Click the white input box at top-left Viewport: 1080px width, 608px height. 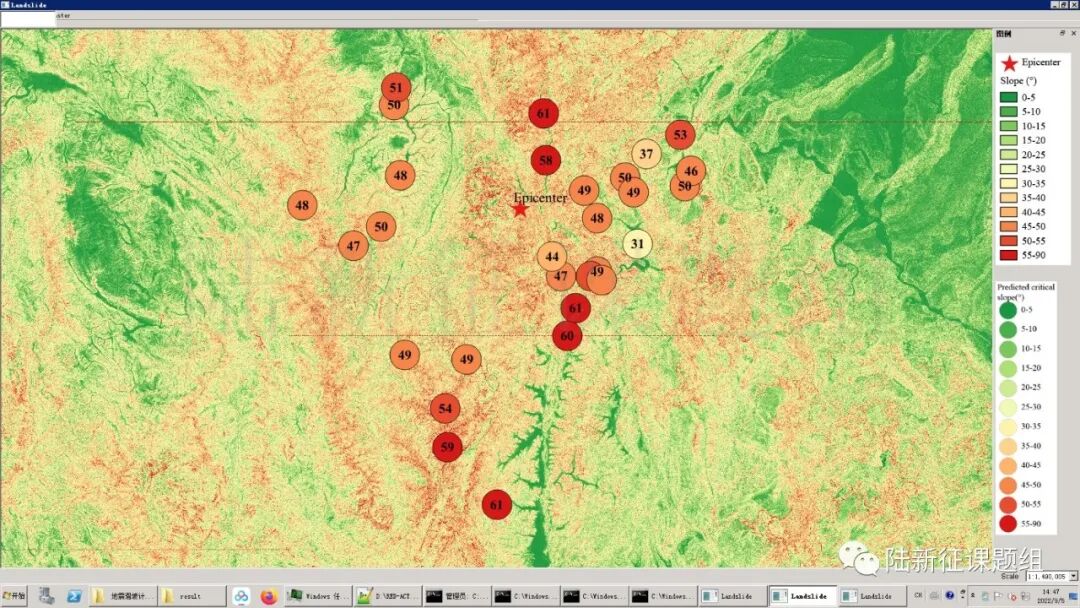pyautogui.click(x=28, y=17)
